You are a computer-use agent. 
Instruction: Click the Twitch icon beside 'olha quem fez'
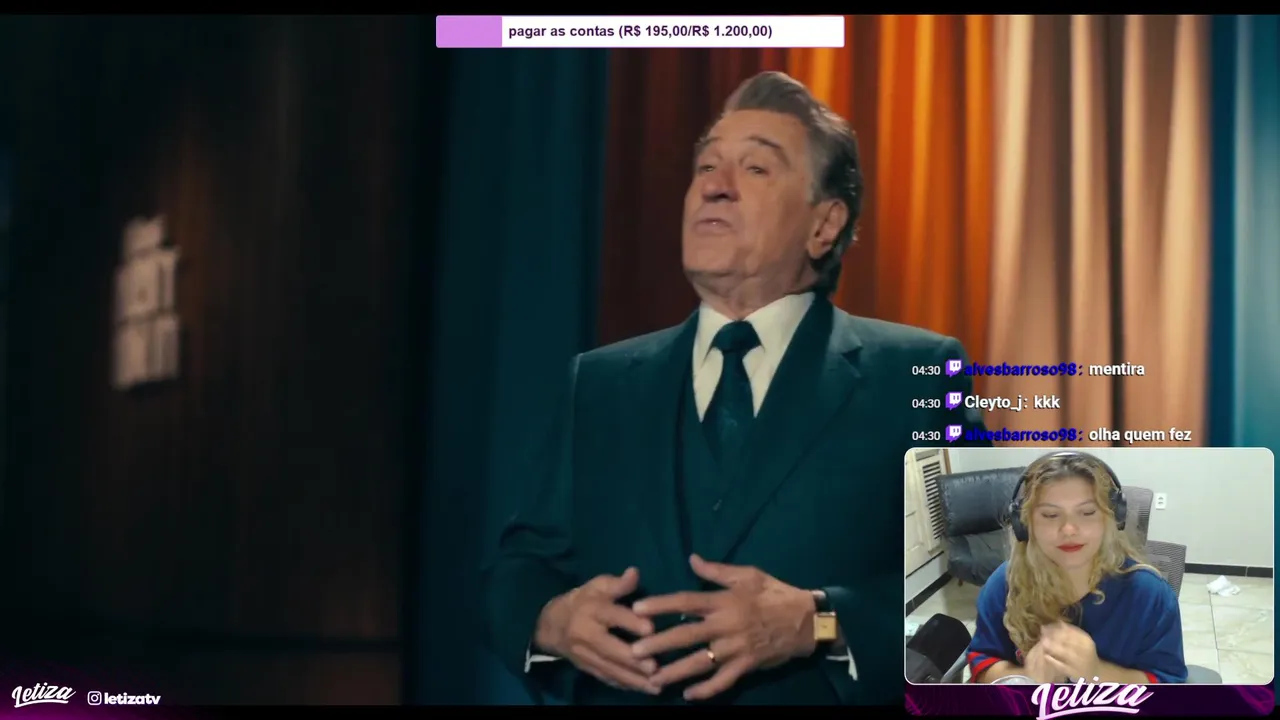pos(954,435)
